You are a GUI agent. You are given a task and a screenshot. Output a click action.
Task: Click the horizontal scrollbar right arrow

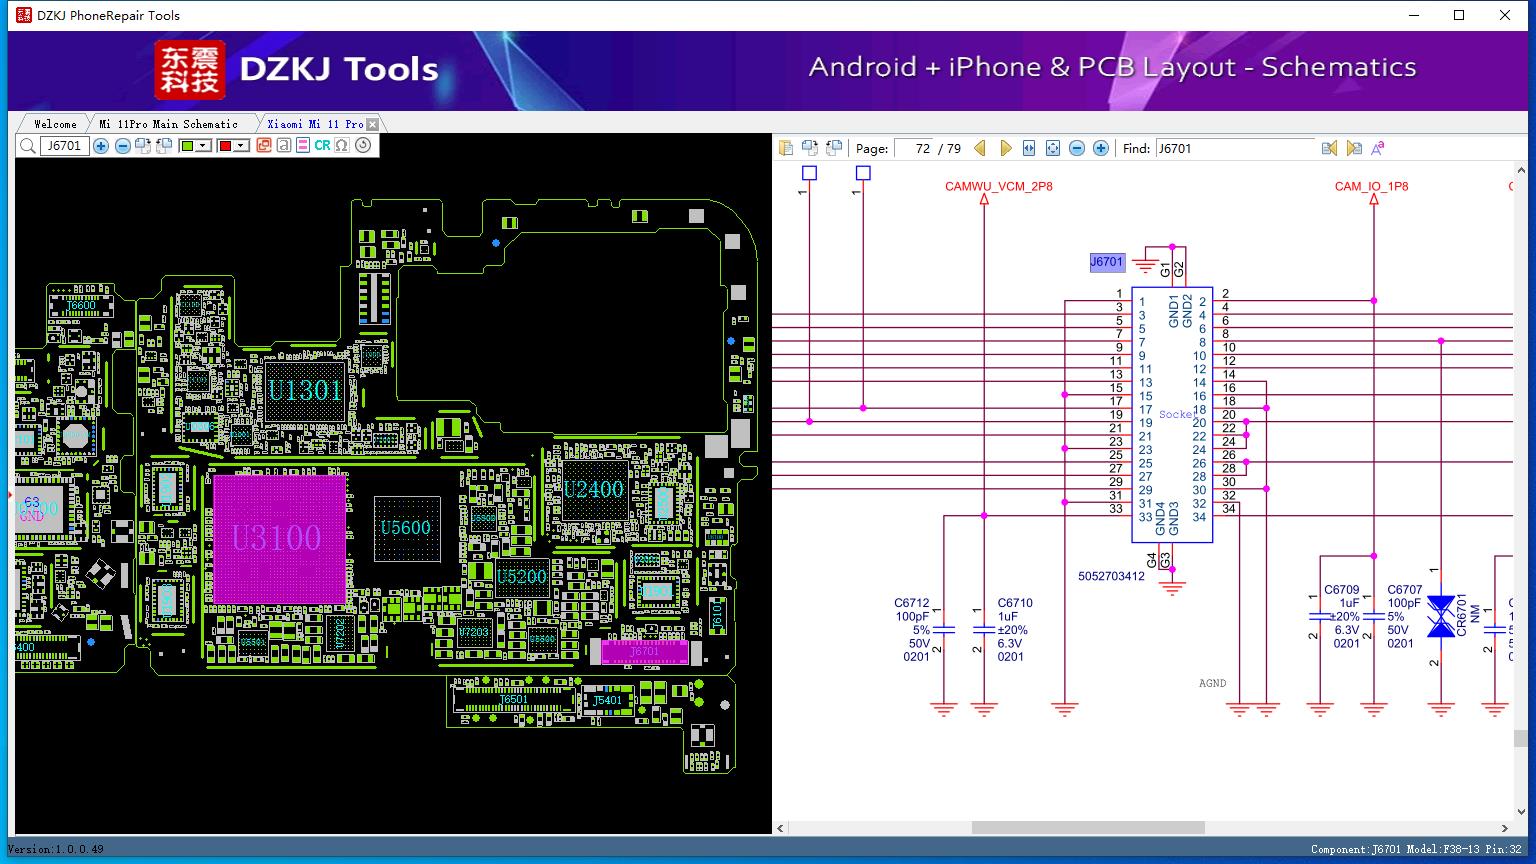click(x=1505, y=828)
